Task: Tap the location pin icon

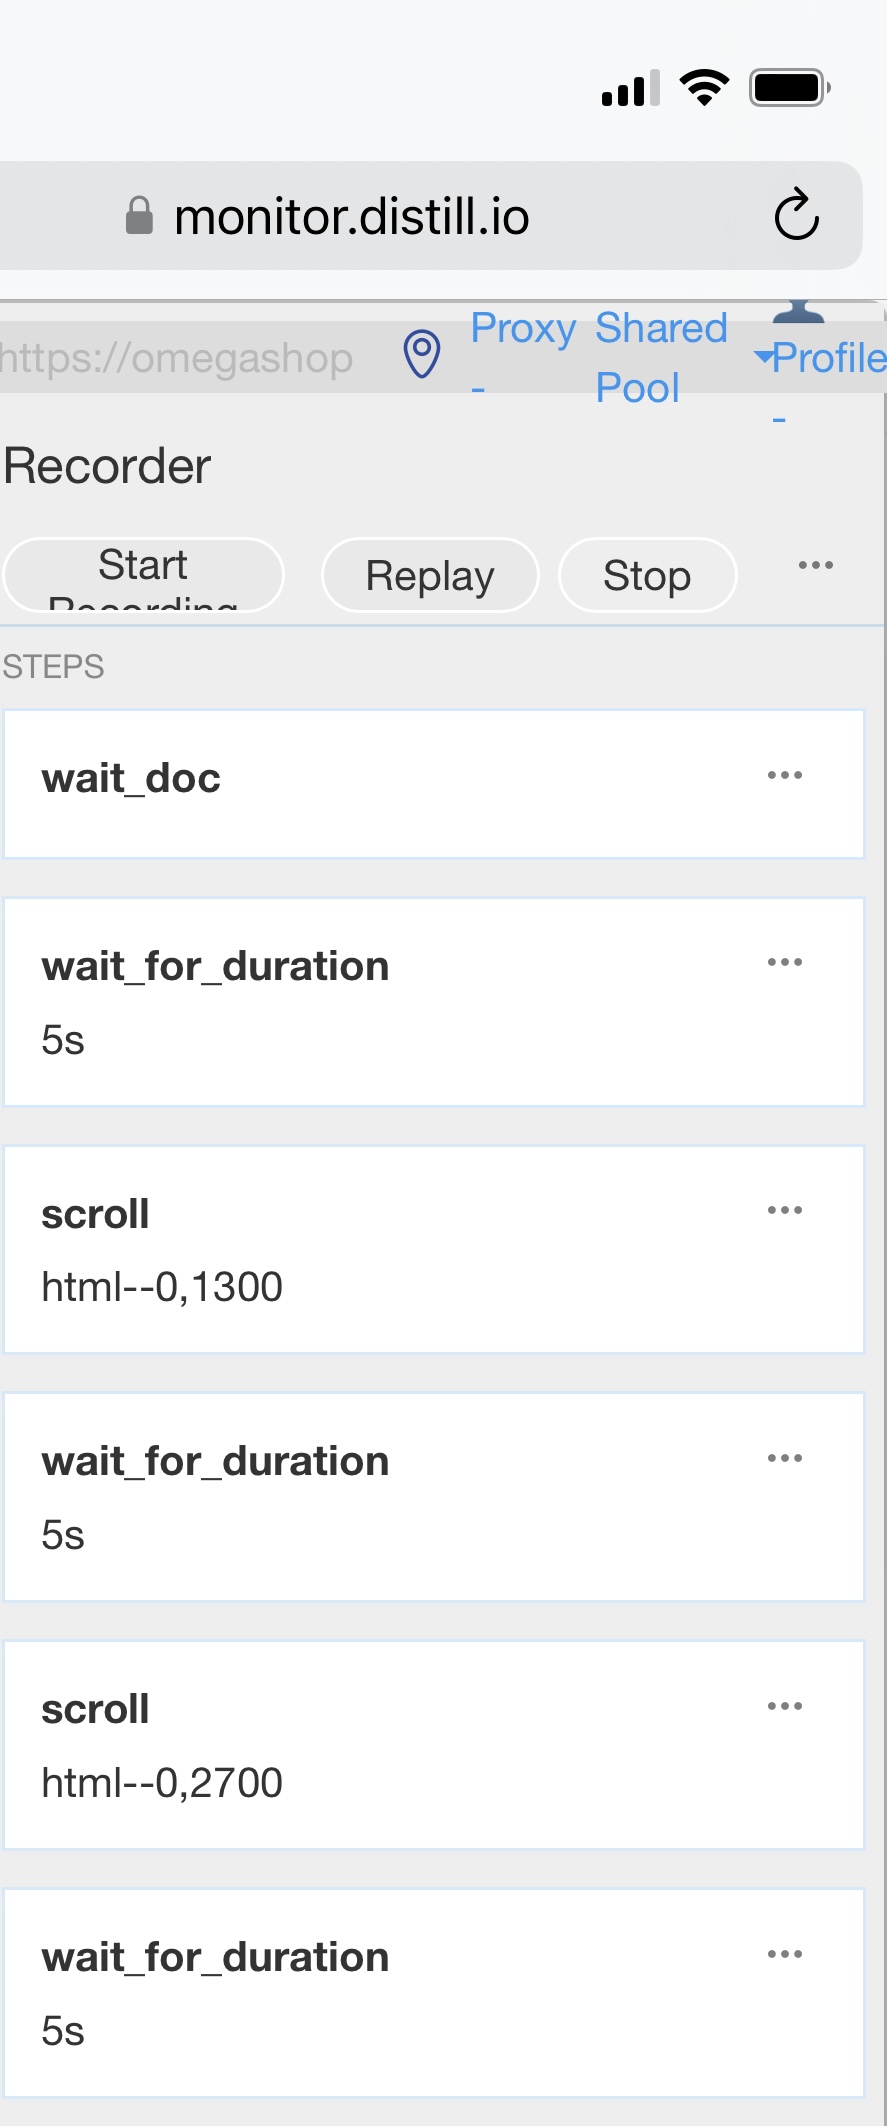Action: tap(422, 354)
